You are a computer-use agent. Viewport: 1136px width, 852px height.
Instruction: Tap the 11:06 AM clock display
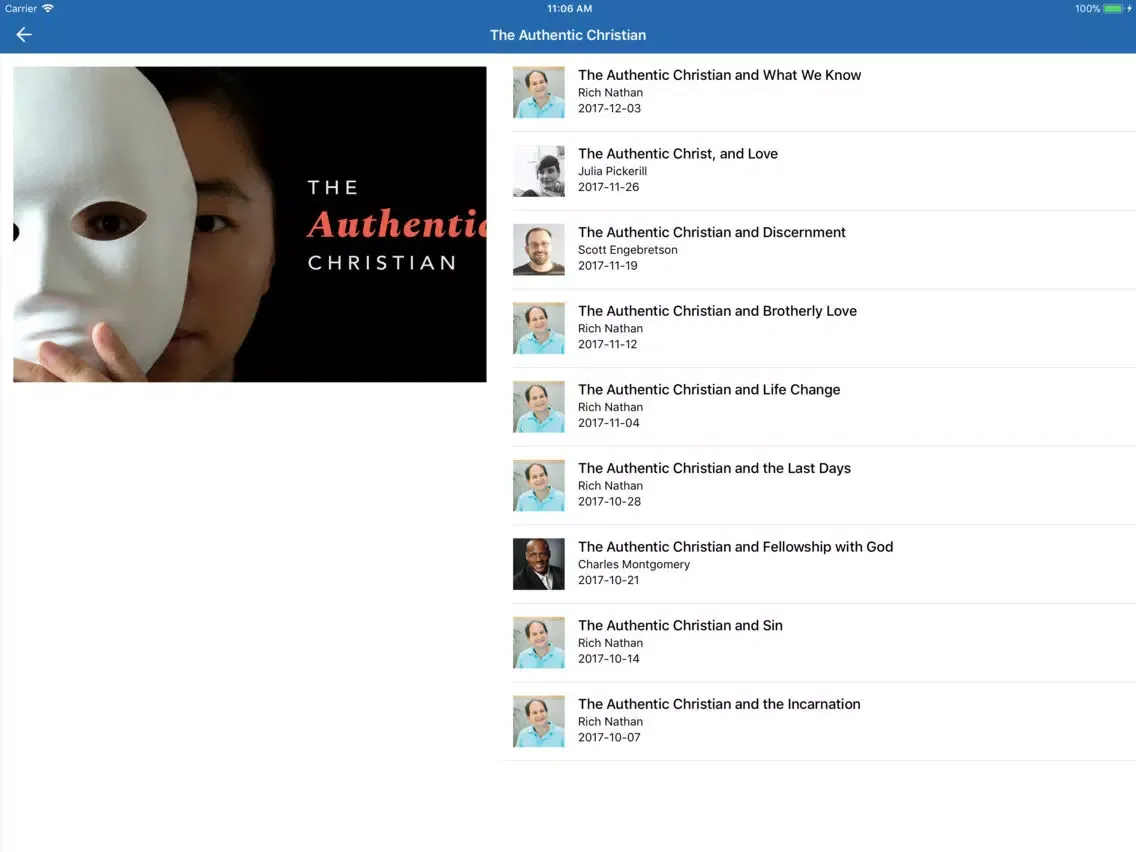(x=568, y=7)
